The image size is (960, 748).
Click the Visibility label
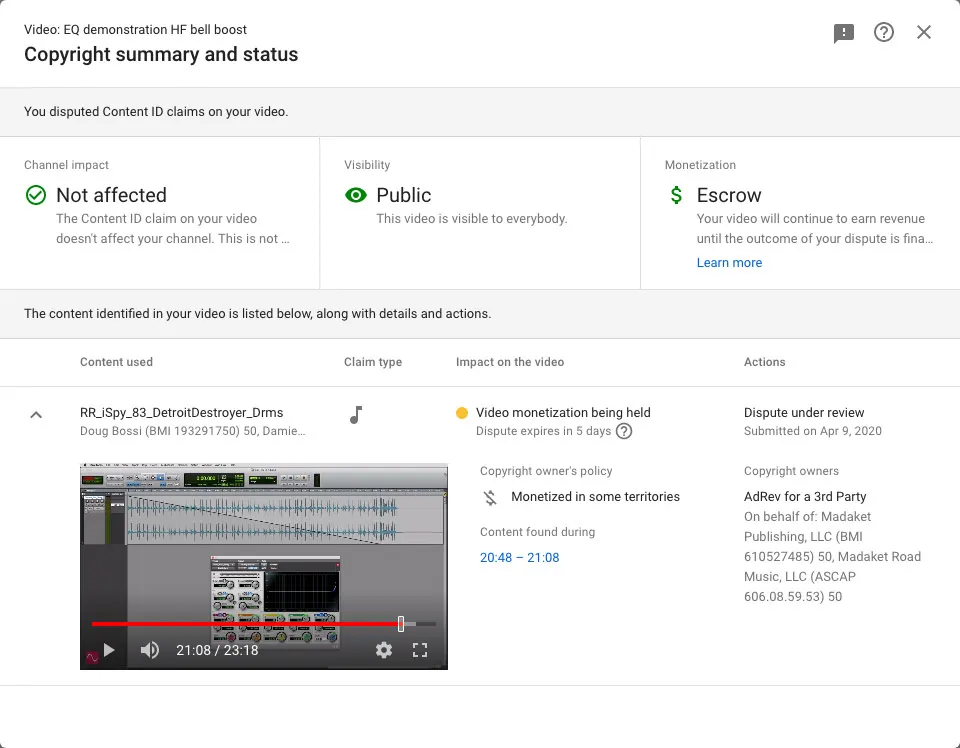tap(367, 165)
